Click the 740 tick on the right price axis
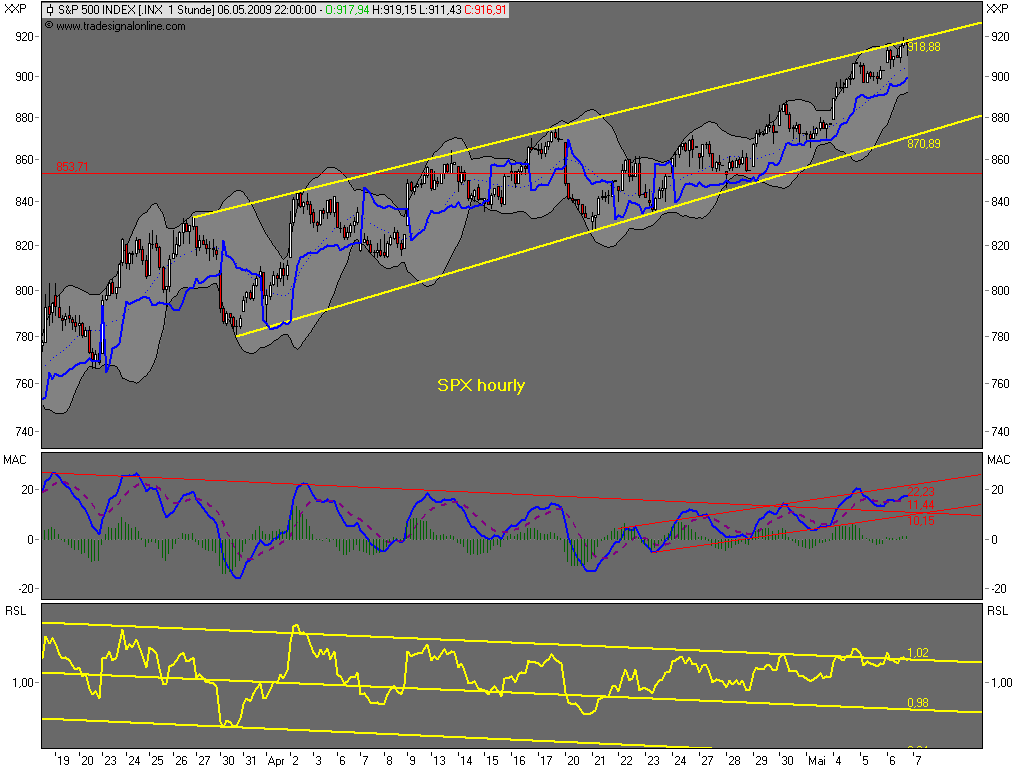 pyautogui.click(x=1000, y=432)
